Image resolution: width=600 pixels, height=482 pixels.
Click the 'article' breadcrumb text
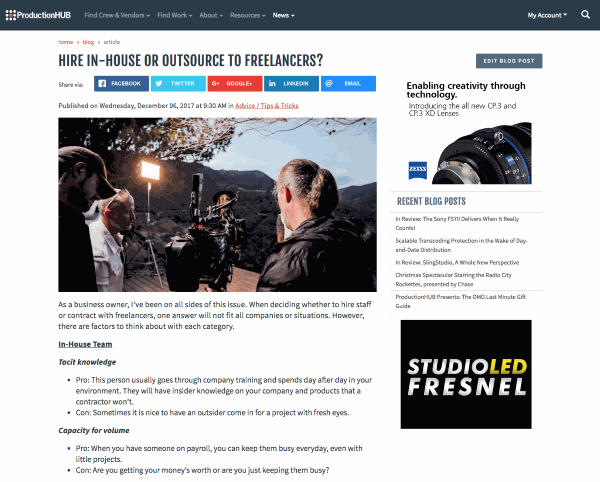(x=112, y=42)
